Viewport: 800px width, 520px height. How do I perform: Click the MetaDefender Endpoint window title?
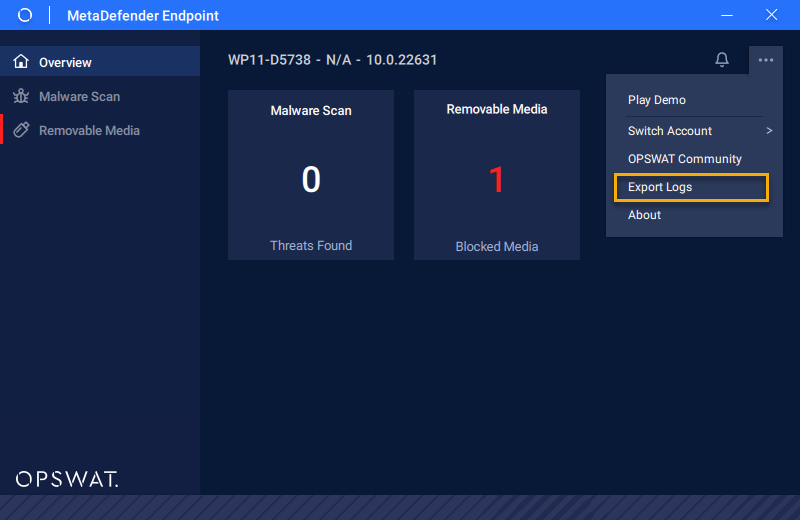tap(143, 16)
